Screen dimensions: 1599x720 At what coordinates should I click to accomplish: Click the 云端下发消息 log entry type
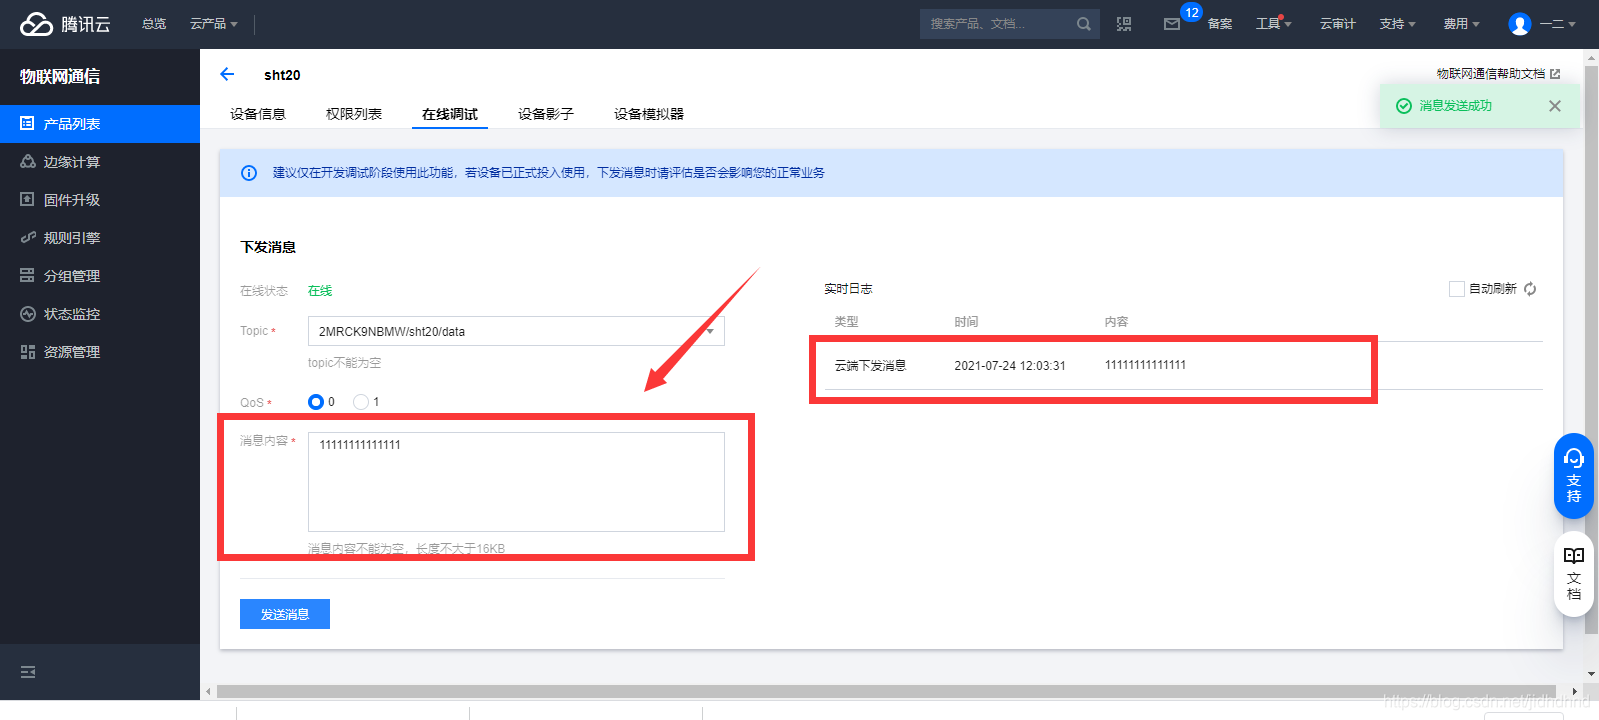click(x=870, y=366)
